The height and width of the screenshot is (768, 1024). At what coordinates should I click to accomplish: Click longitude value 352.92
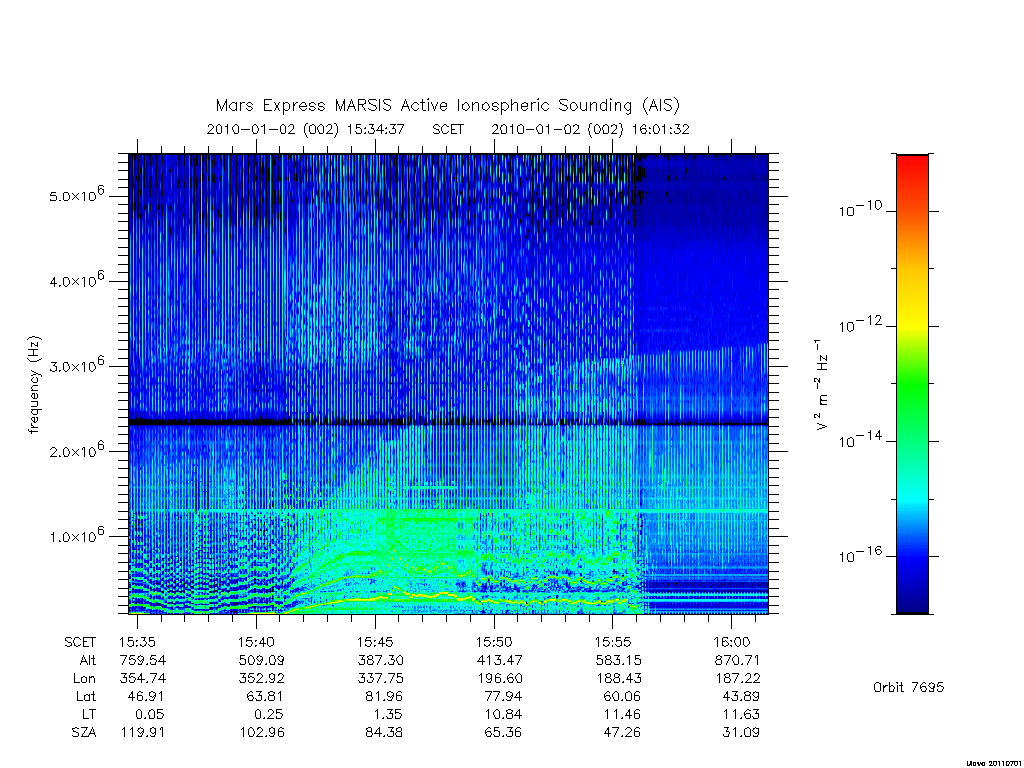pyautogui.click(x=261, y=679)
